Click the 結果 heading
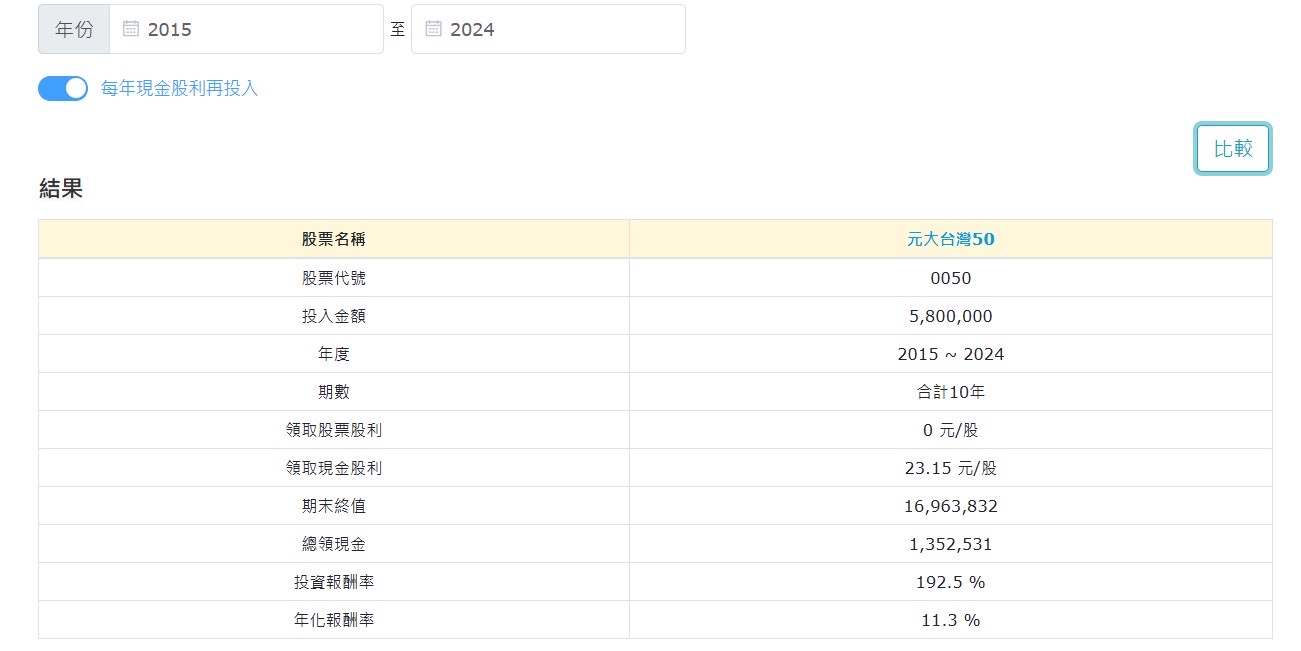Viewport: 1301px width, 651px height. point(60,188)
